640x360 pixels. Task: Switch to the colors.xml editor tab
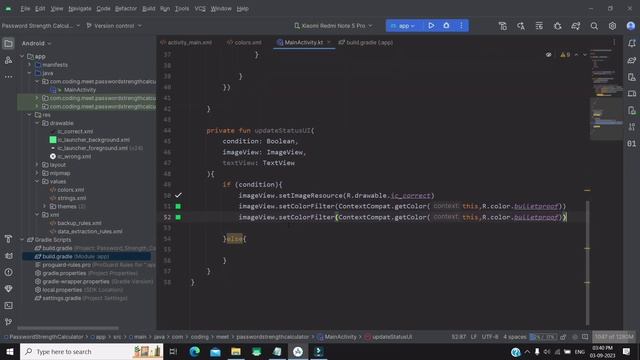pyautogui.click(x=244, y=42)
